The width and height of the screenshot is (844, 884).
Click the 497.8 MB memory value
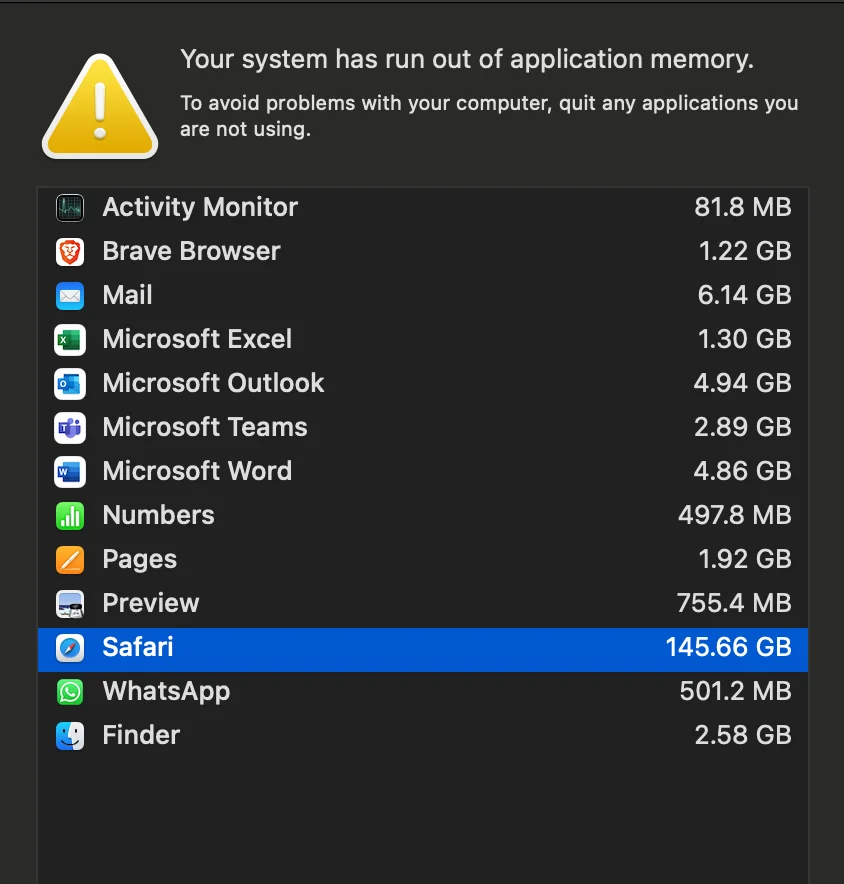click(735, 515)
